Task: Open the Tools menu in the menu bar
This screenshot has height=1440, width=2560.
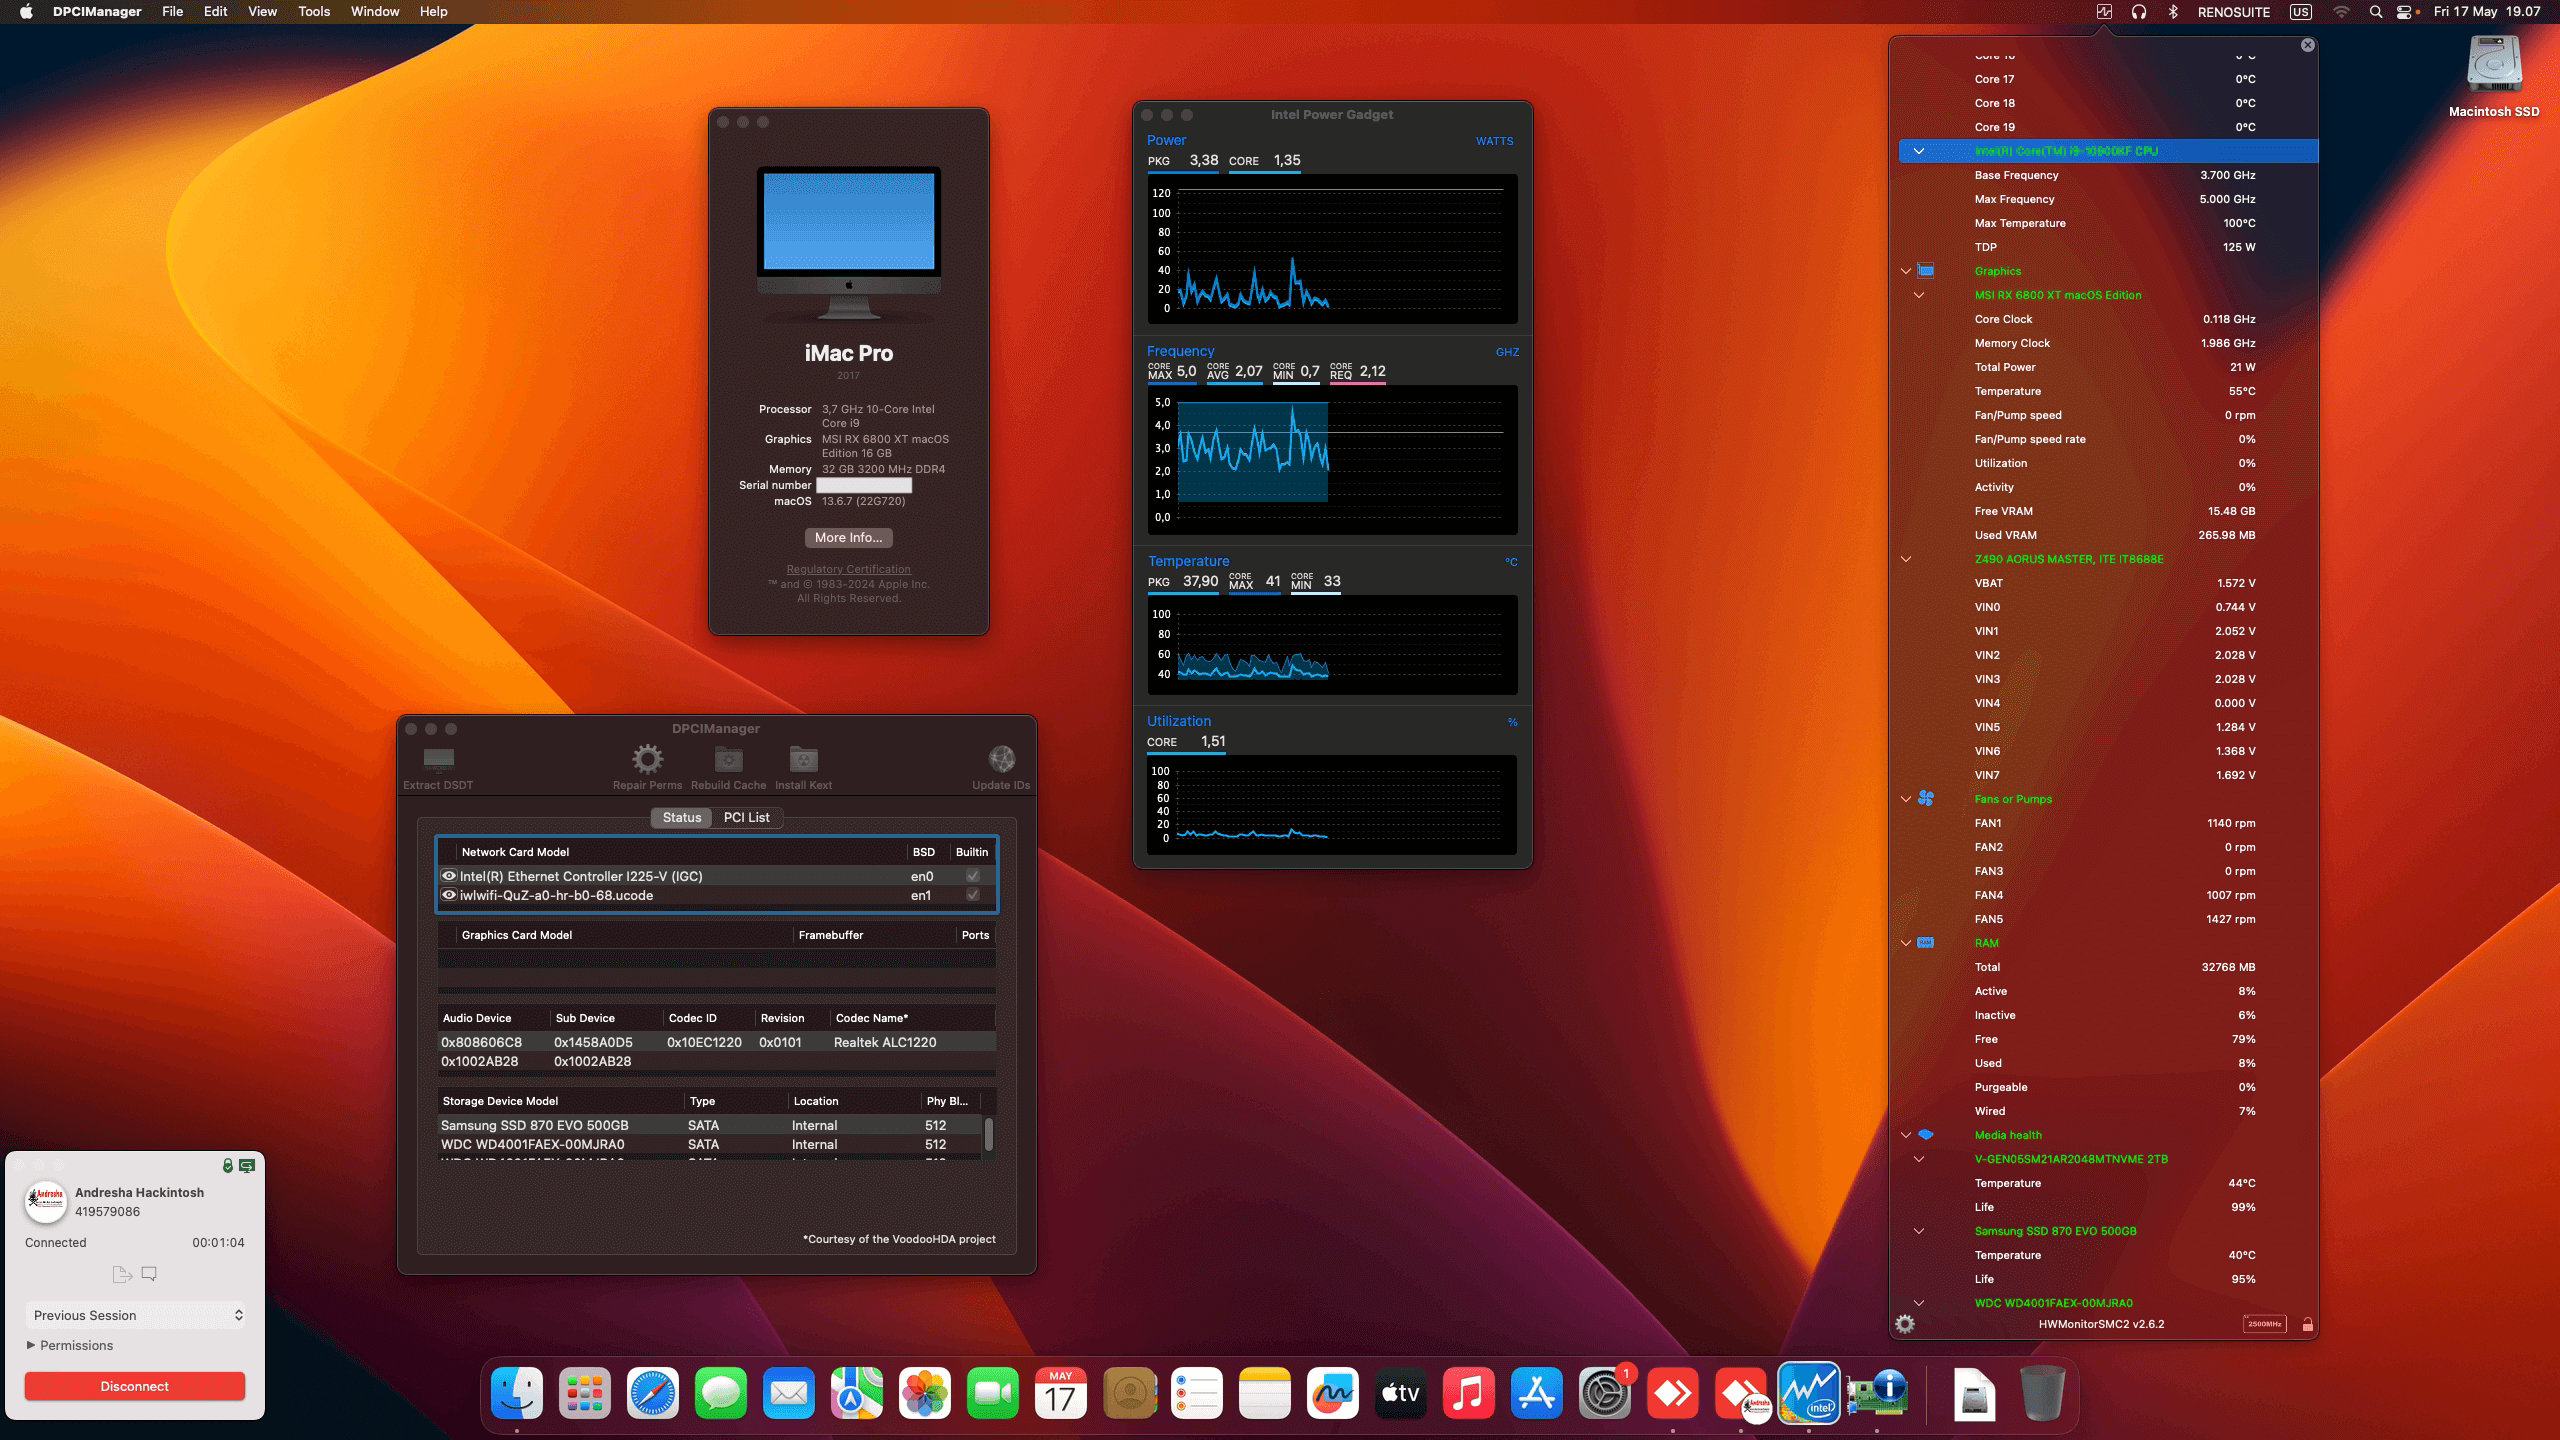Action: (313, 11)
